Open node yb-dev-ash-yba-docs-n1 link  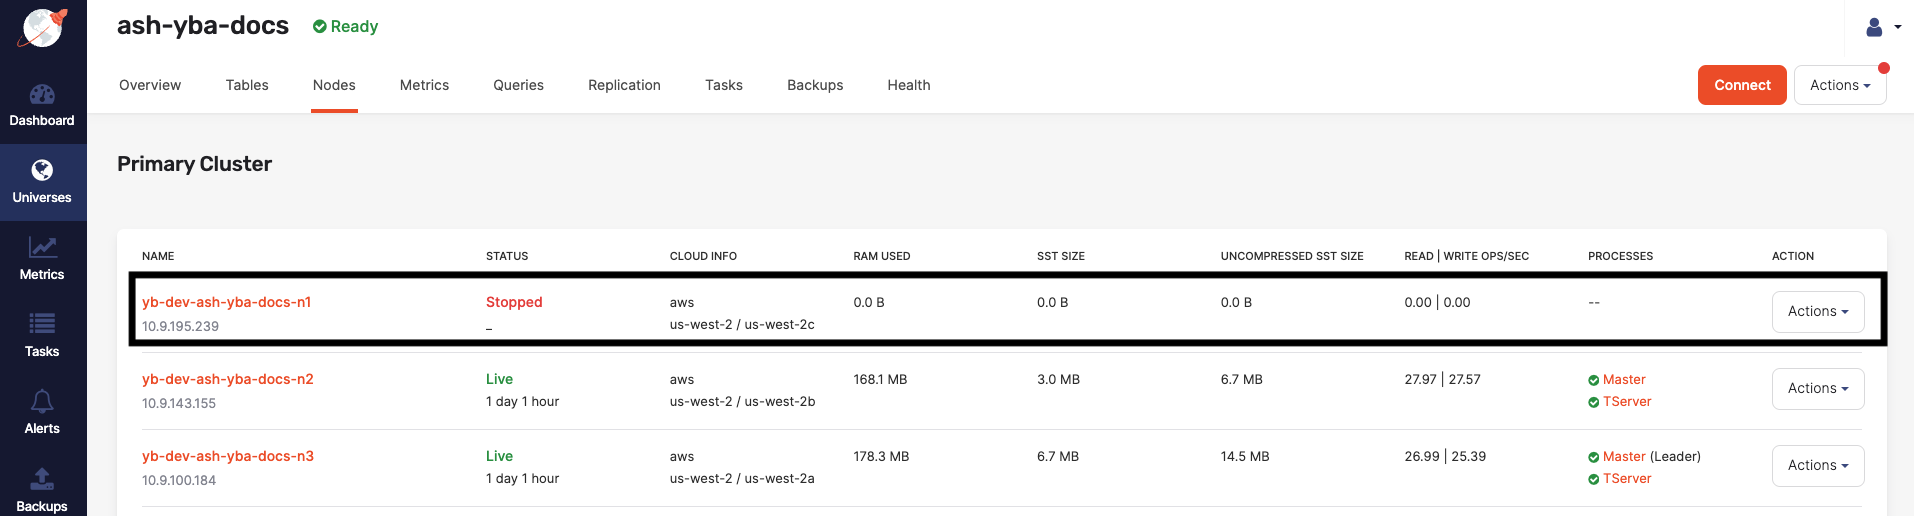[226, 302]
